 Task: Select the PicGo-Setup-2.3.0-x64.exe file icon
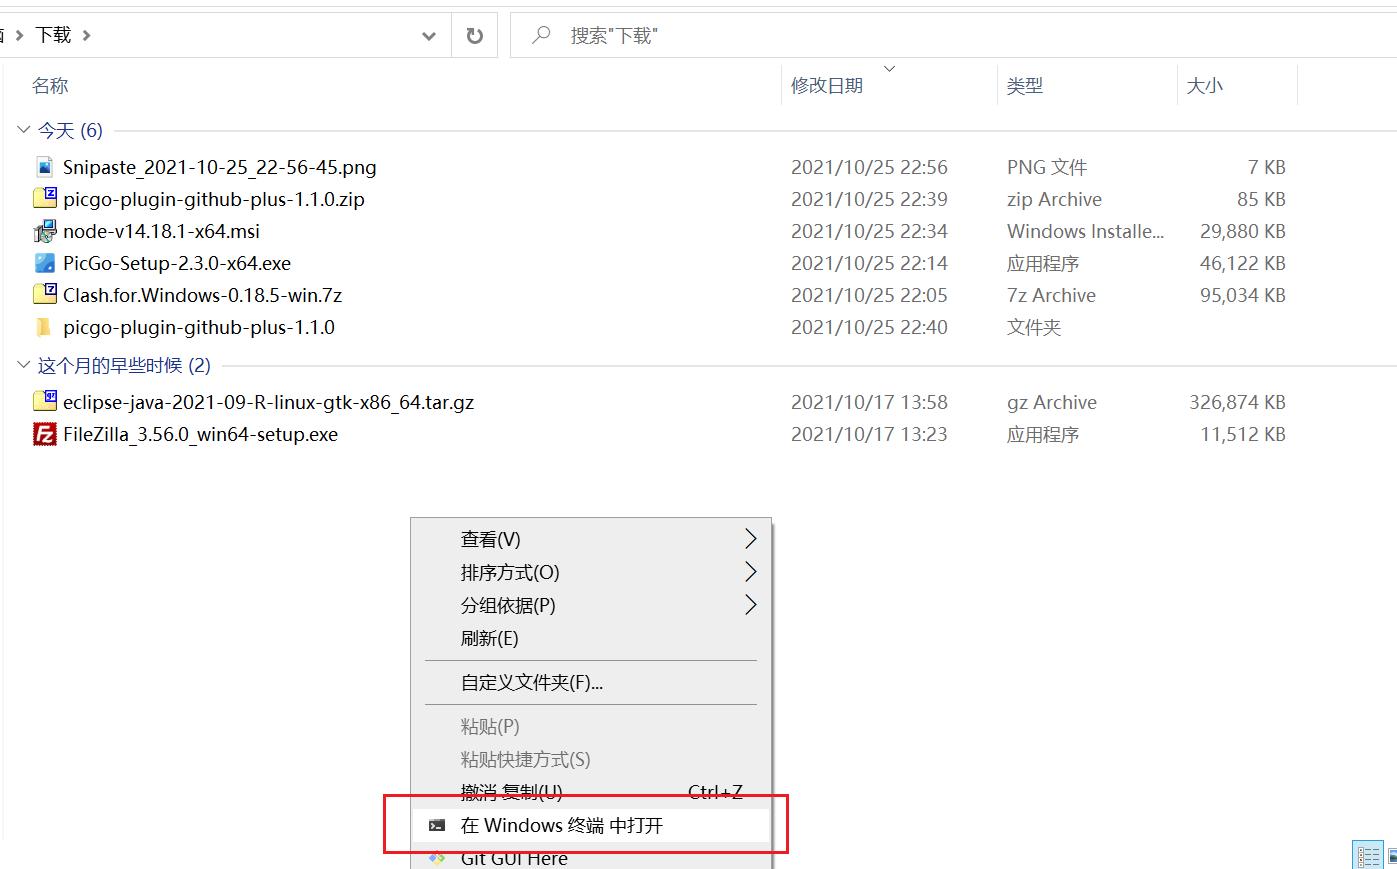point(45,263)
